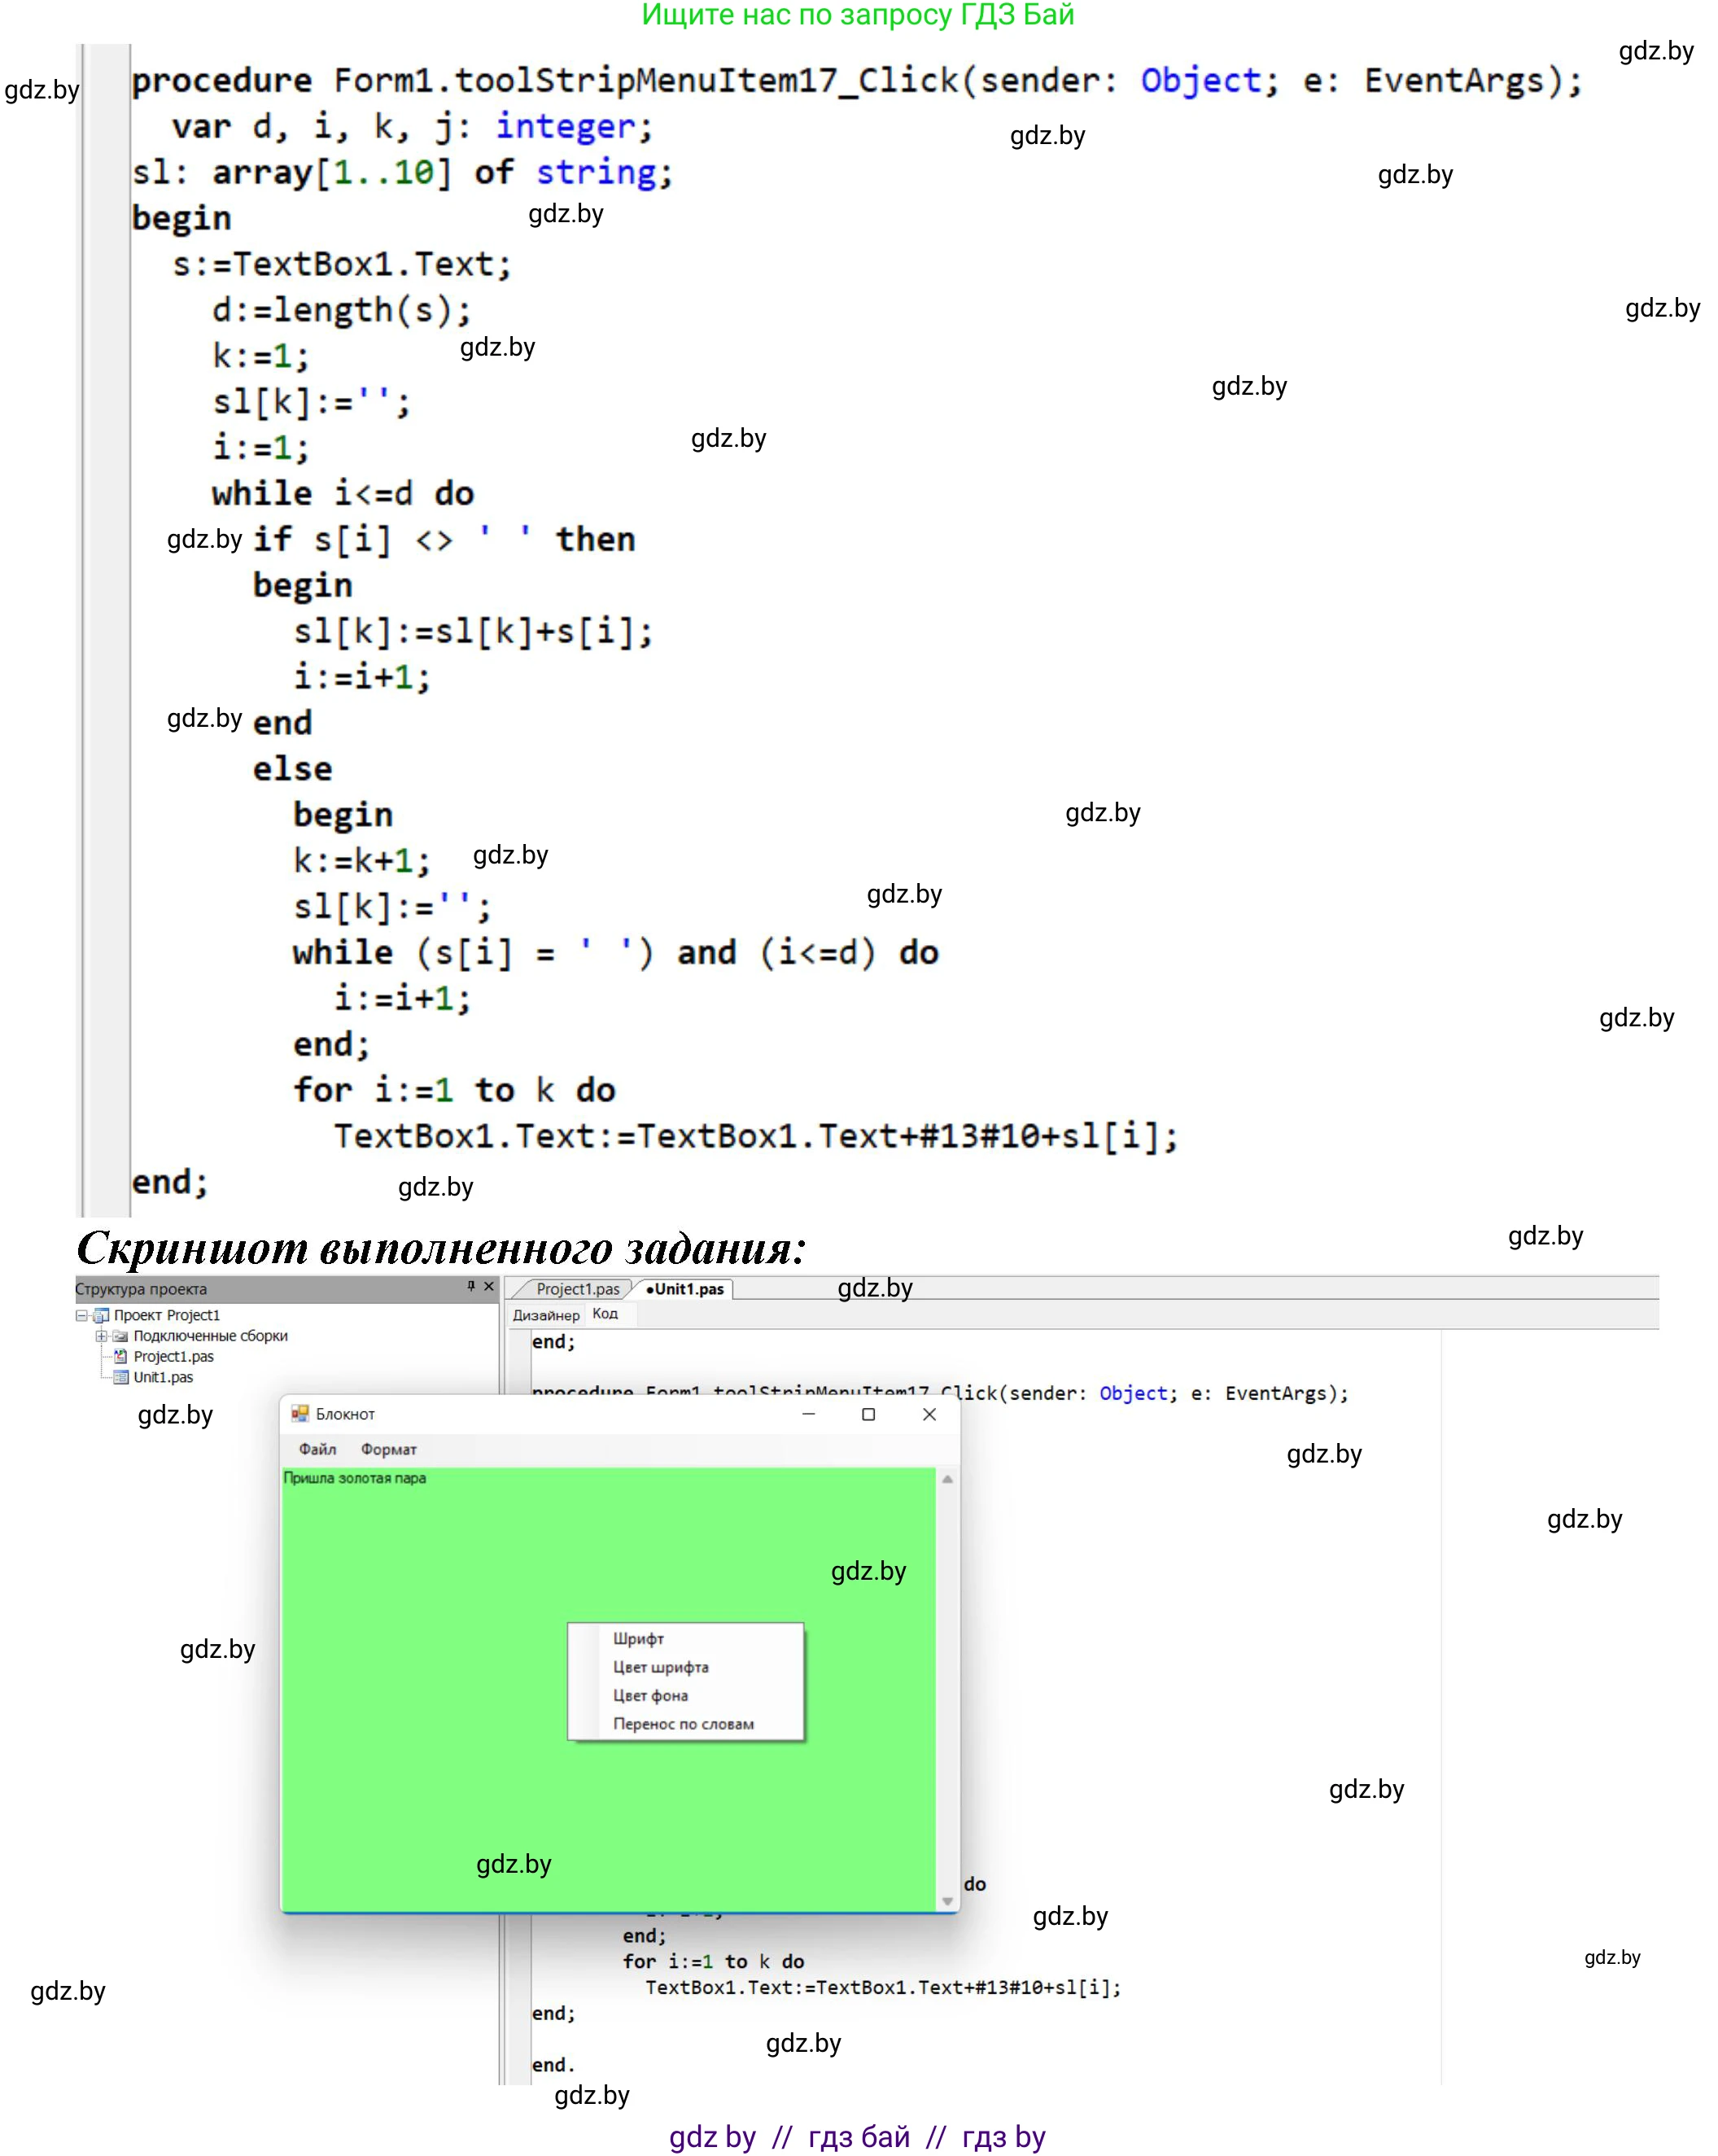
Task: Select Unit1.pas form icon in tree
Action: [121, 1377]
